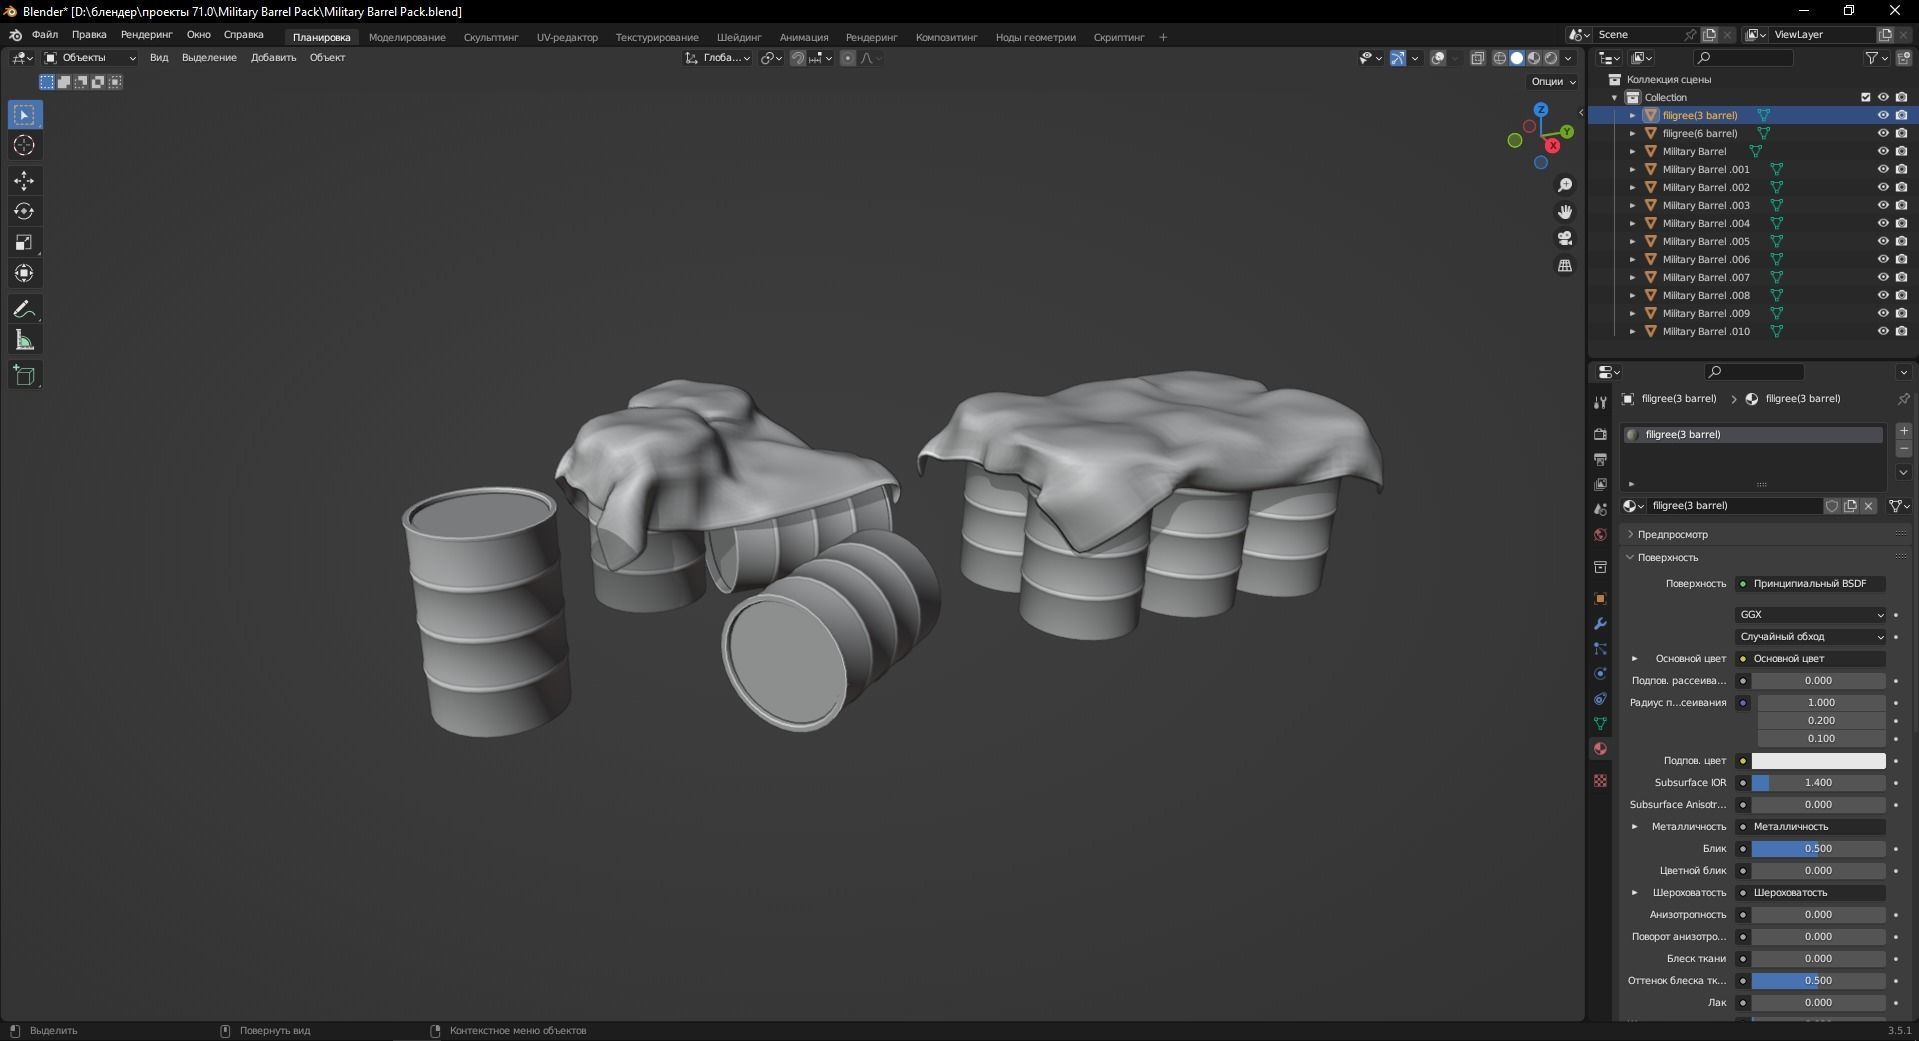Viewport: 1919px width, 1041px height.
Task: Toggle proportional editing
Action: point(848,58)
